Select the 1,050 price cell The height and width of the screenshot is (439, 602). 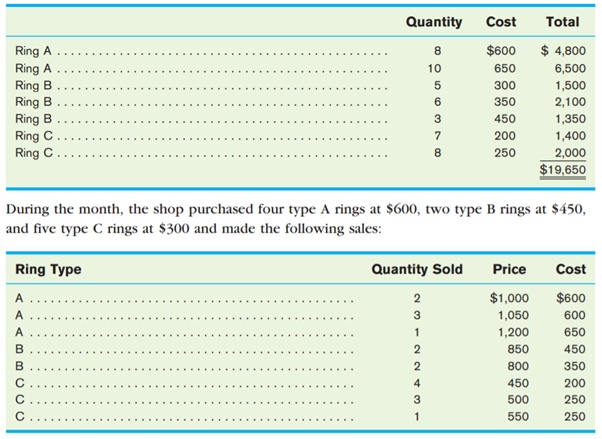513,314
